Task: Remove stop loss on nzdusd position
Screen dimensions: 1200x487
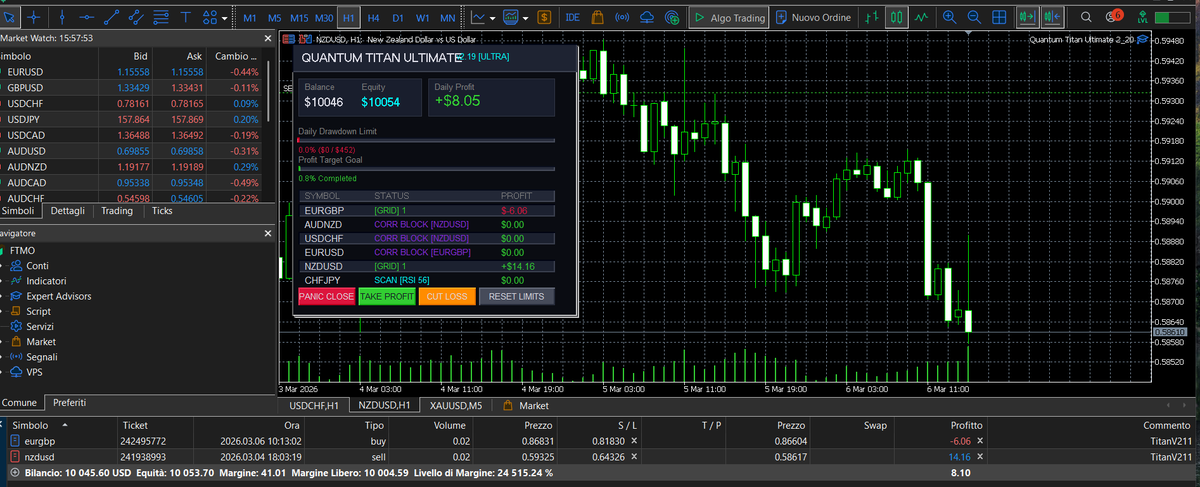Action: [633, 456]
